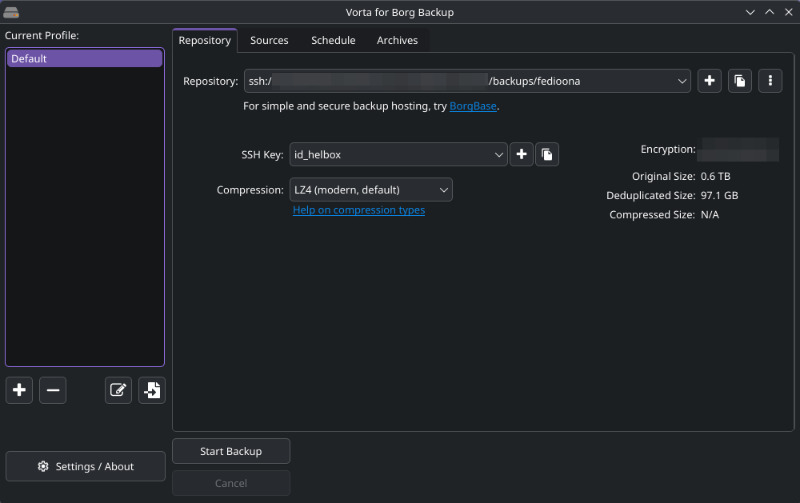Open the Schedule tab

click(333, 40)
